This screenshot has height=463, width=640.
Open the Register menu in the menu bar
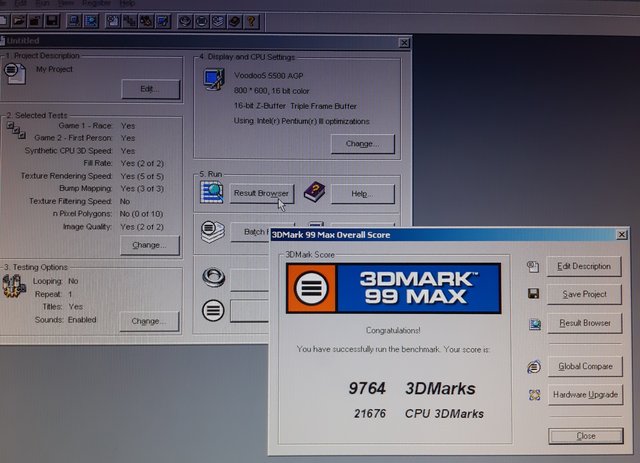point(96,3)
